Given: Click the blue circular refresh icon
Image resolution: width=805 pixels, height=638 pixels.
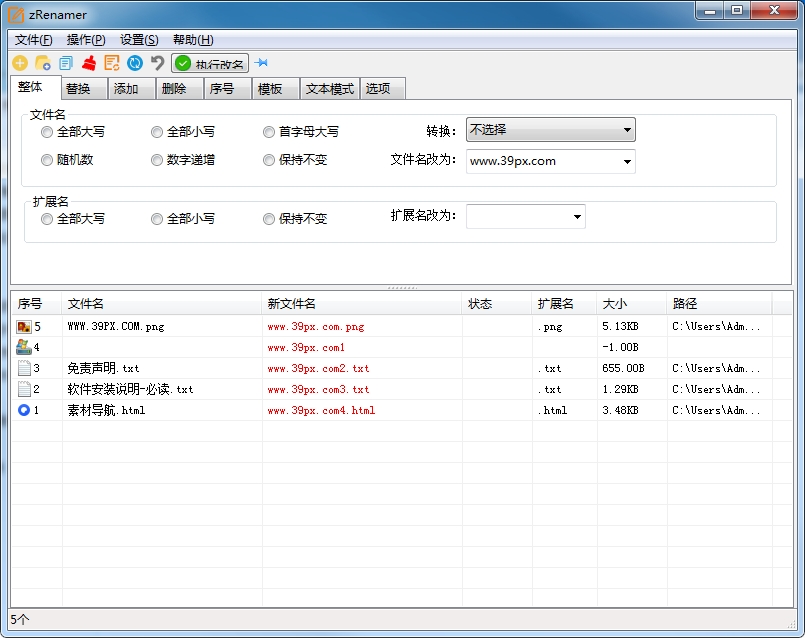Looking at the screenshot, I should [x=135, y=63].
